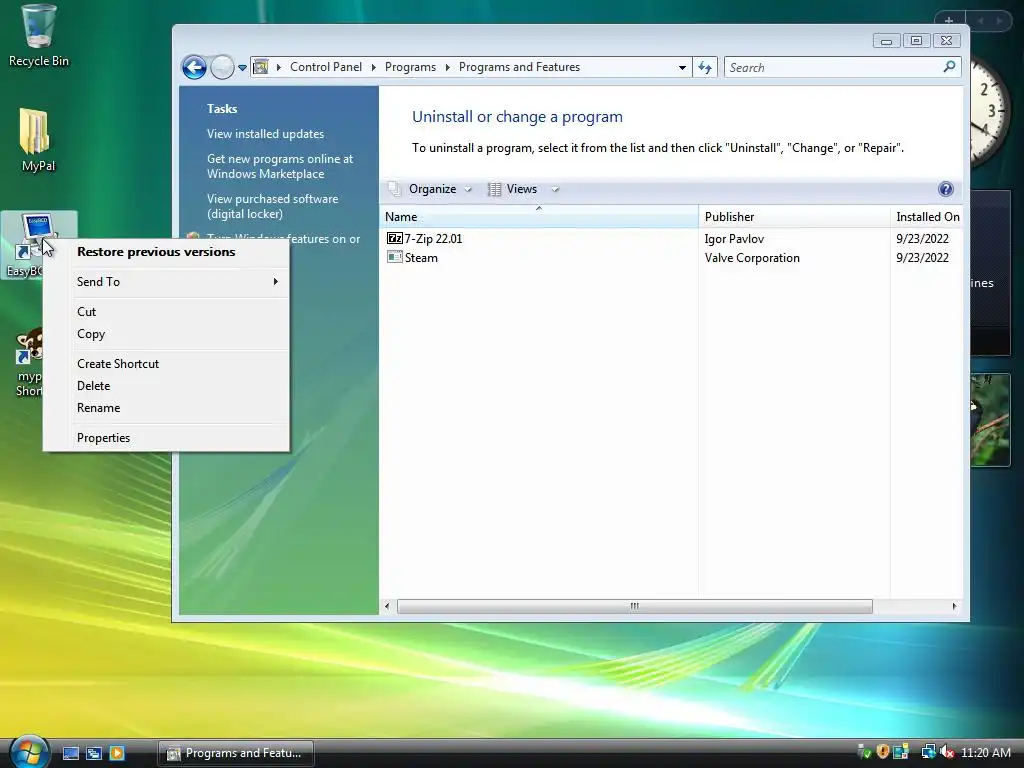The image size is (1024, 768).
Task: Click the muted volume tray icon
Action: pos(946,752)
